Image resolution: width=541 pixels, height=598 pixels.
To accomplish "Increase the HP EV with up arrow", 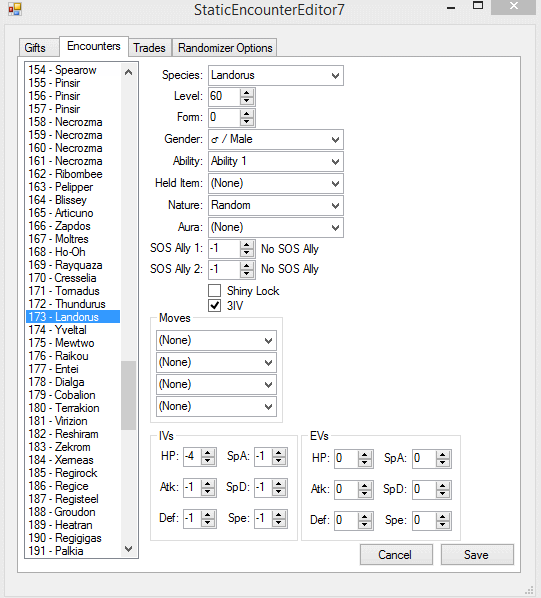I will tap(365, 455).
